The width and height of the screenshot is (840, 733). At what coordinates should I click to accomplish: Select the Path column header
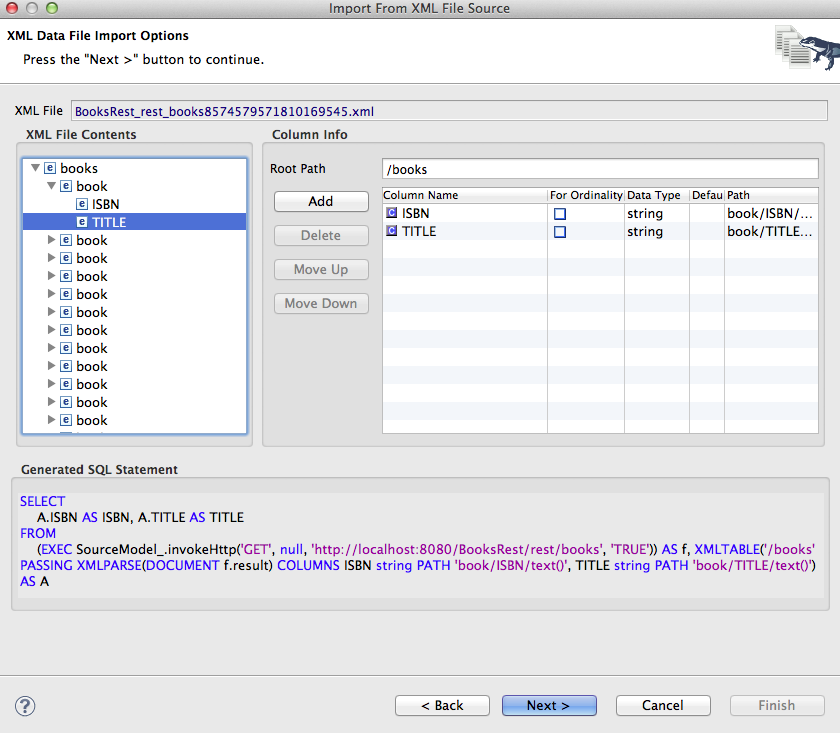tap(771, 195)
